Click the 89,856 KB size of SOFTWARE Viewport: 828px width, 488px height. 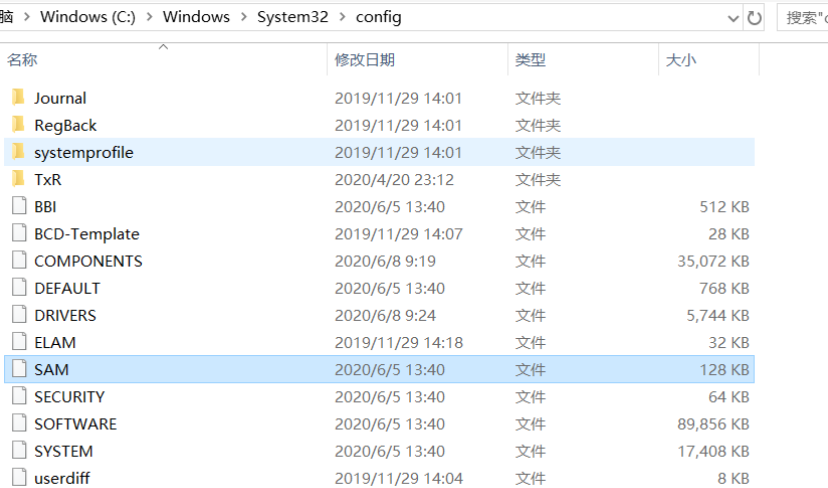pos(713,424)
